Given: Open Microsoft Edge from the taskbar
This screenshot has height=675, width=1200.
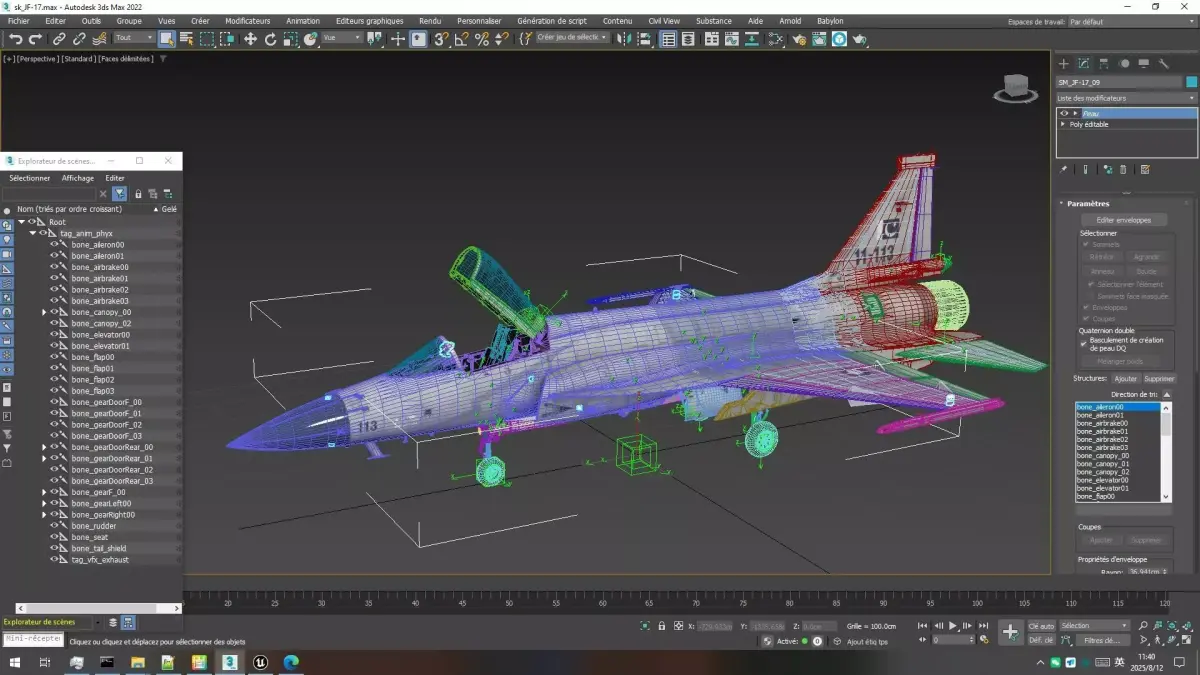Looking at the screenshot, I should (291, 662).
